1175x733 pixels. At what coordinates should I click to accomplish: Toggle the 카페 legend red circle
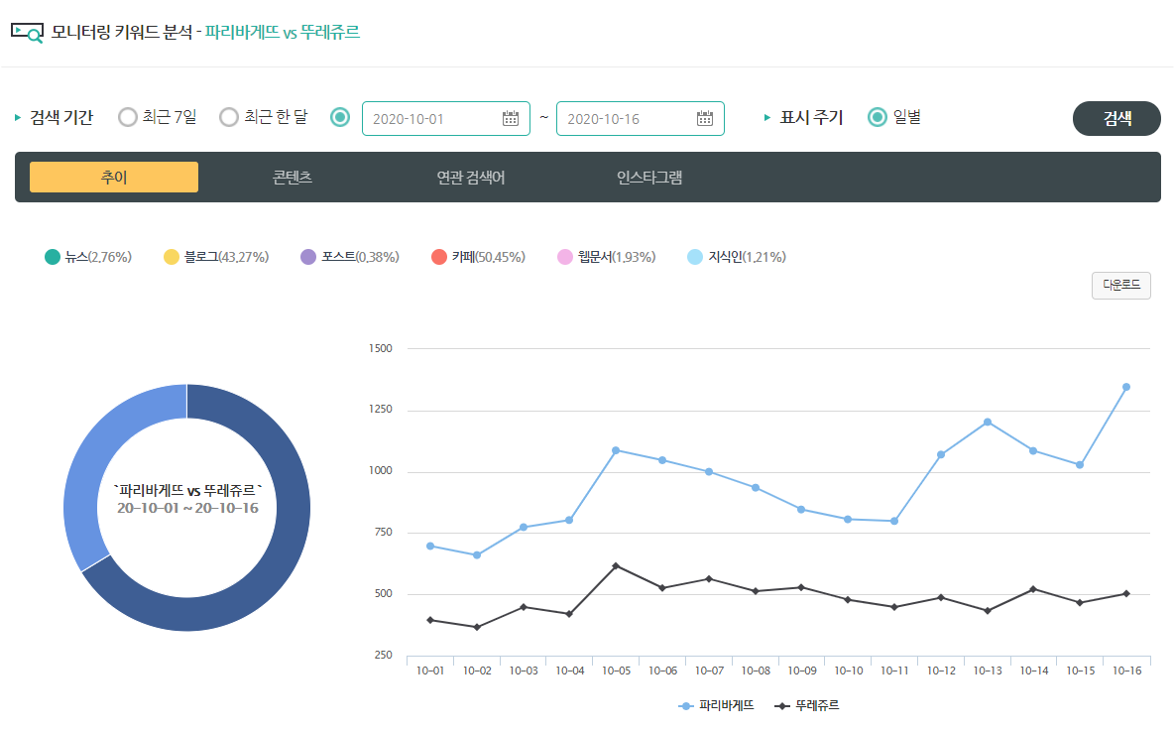coord(439,257)
